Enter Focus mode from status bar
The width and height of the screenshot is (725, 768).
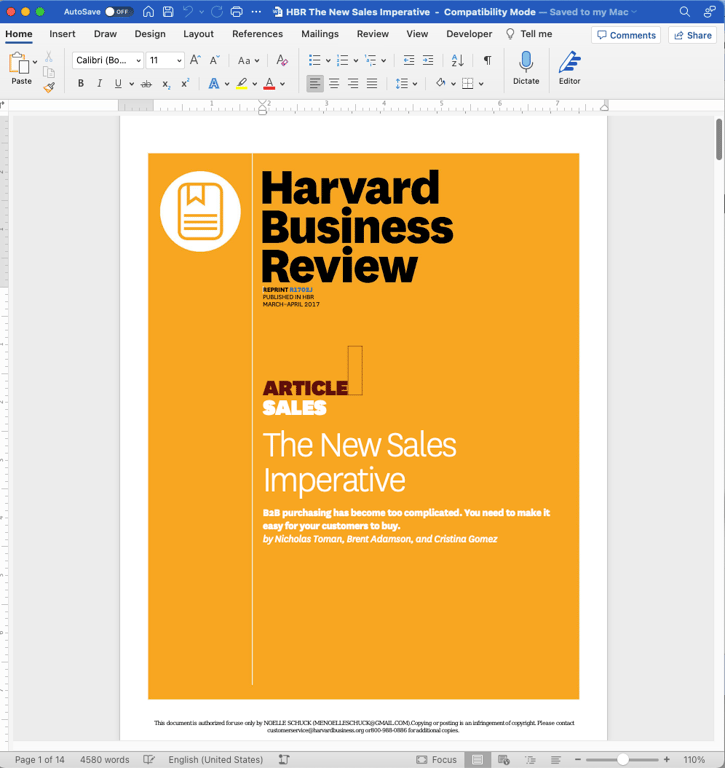click(436, 759)
